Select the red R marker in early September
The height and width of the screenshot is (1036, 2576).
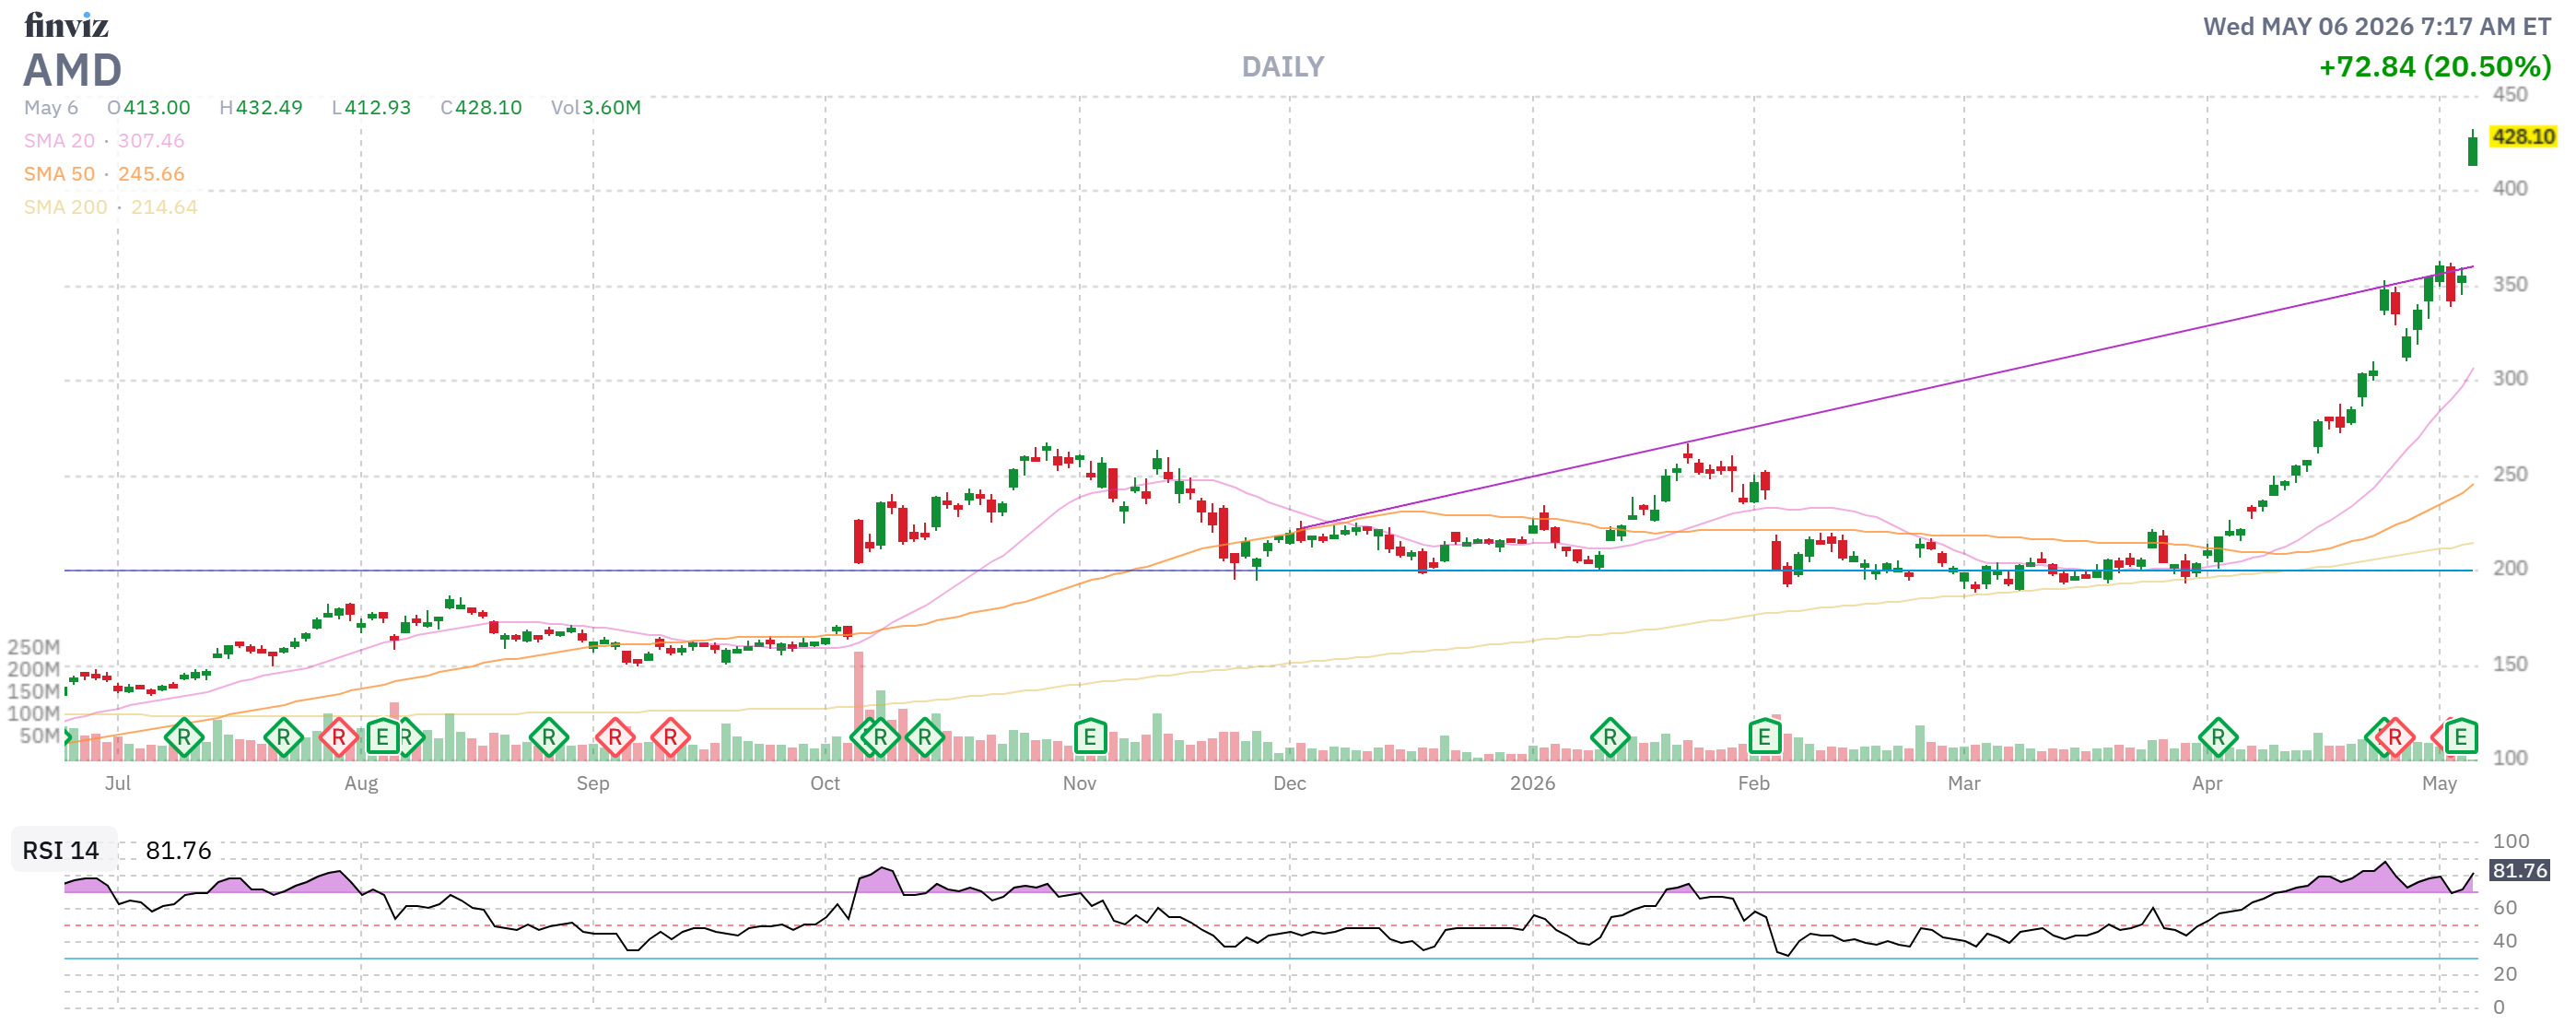[x=615, y=738]
